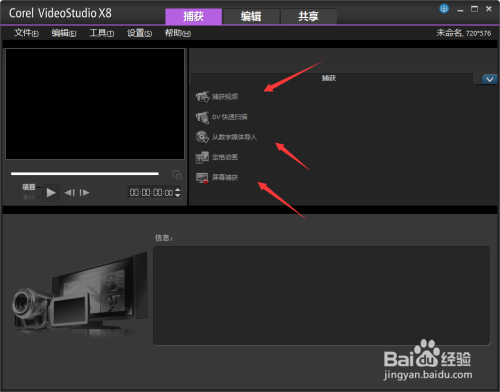Click the preview scrubber bar
This screenshot has height=392, width=500.
point(85,174)
